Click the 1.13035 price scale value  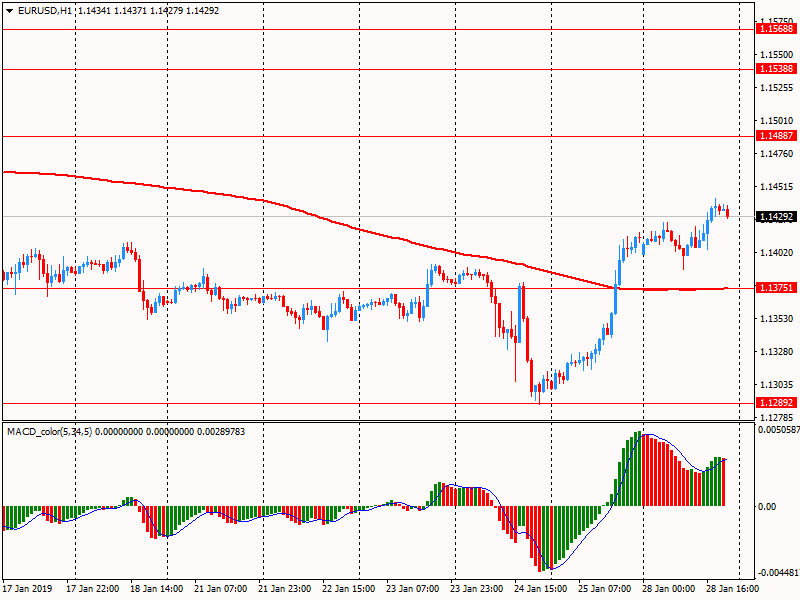[777, 385]
